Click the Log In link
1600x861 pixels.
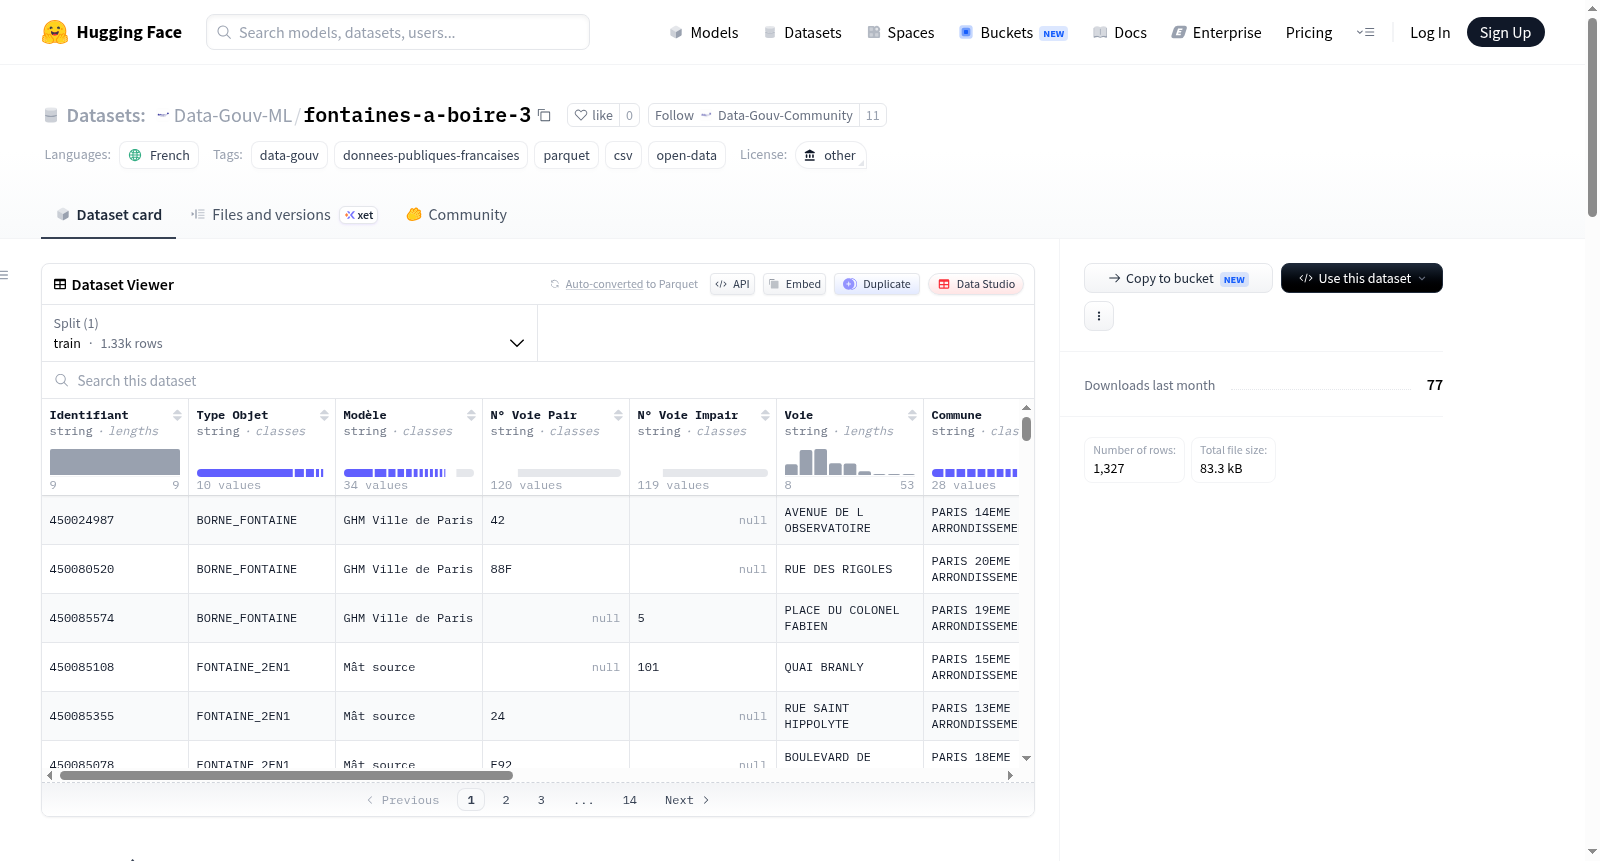tap(1430, 32)
